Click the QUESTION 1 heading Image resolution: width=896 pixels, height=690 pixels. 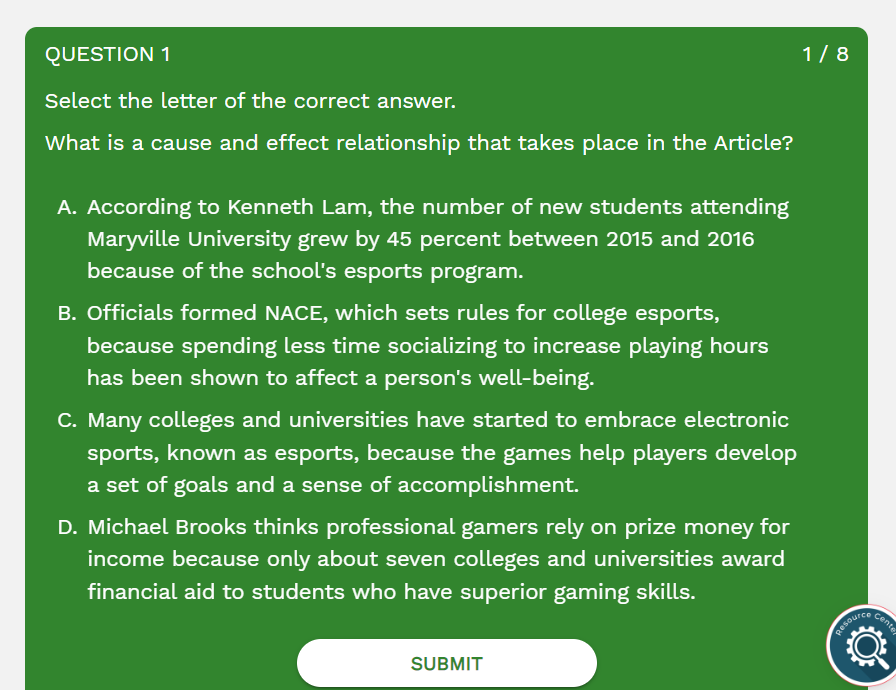pos(108,55)
